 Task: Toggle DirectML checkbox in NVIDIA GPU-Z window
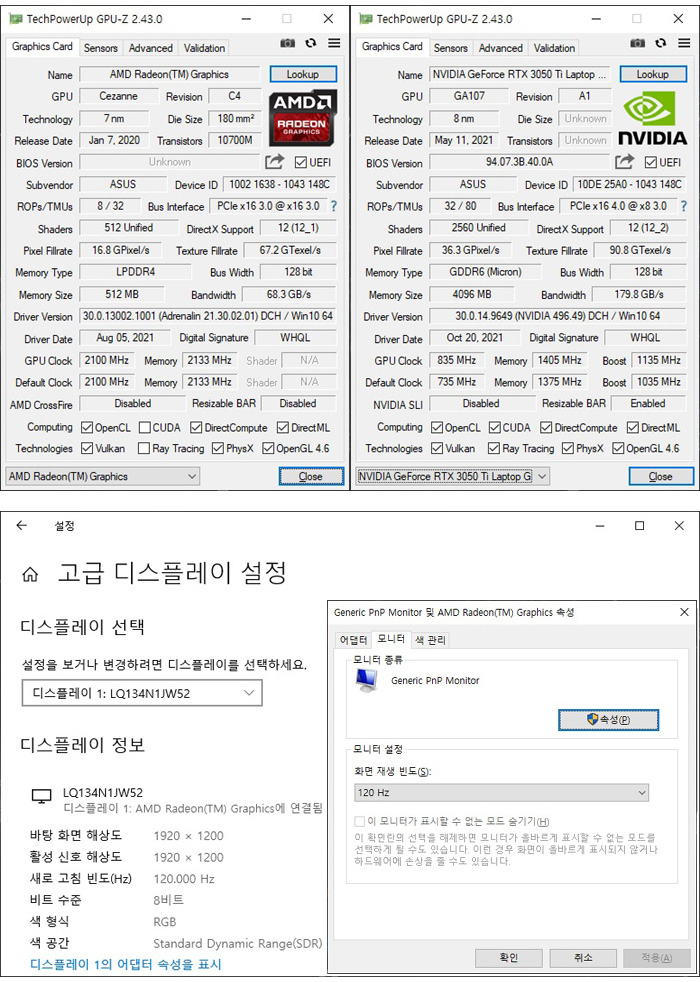(x=632, y=428)
